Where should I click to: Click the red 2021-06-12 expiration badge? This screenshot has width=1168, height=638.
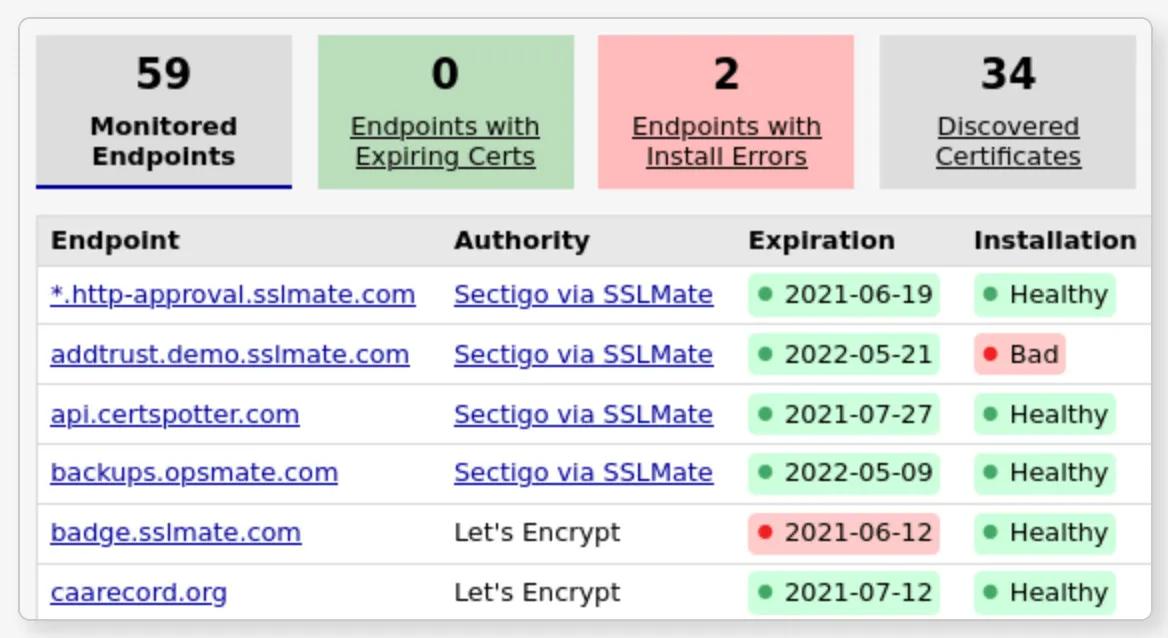(x=844, y=533)
